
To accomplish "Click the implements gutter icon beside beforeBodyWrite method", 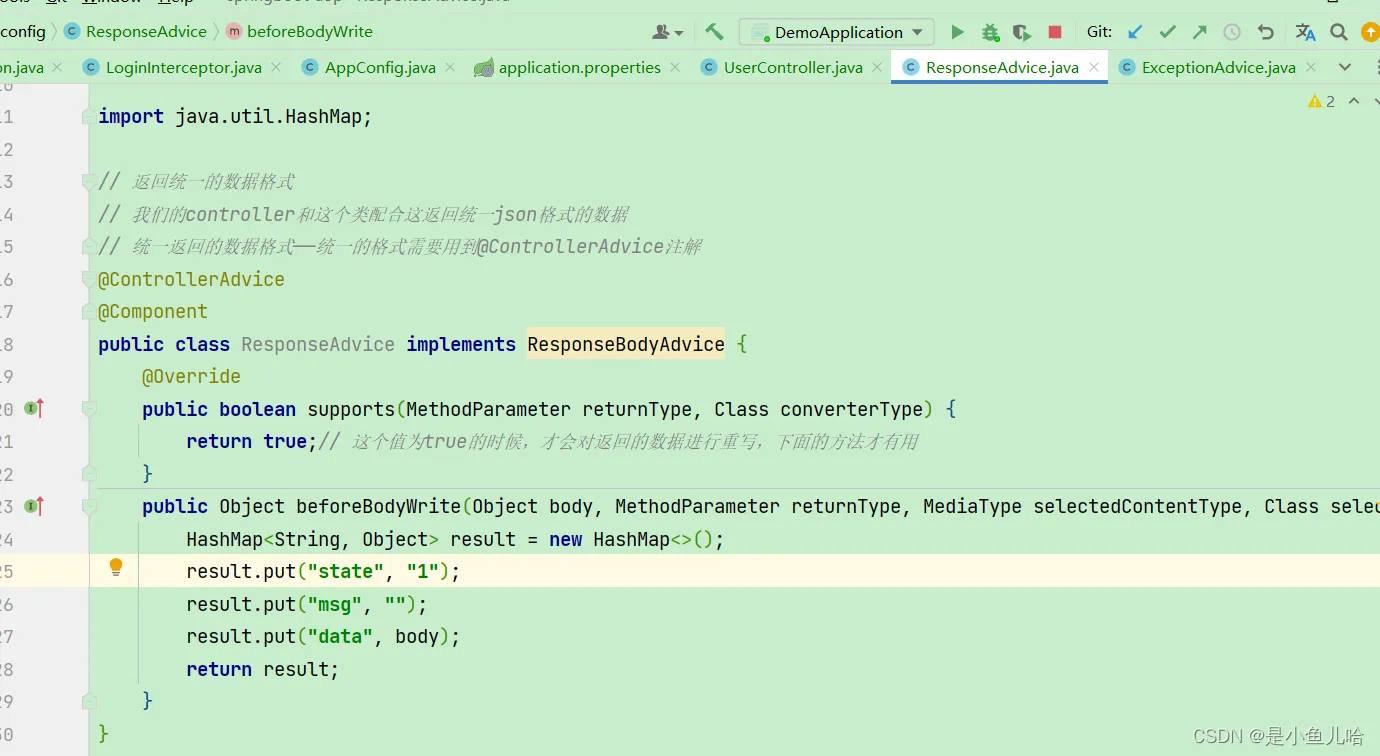I will click(35, 506).
